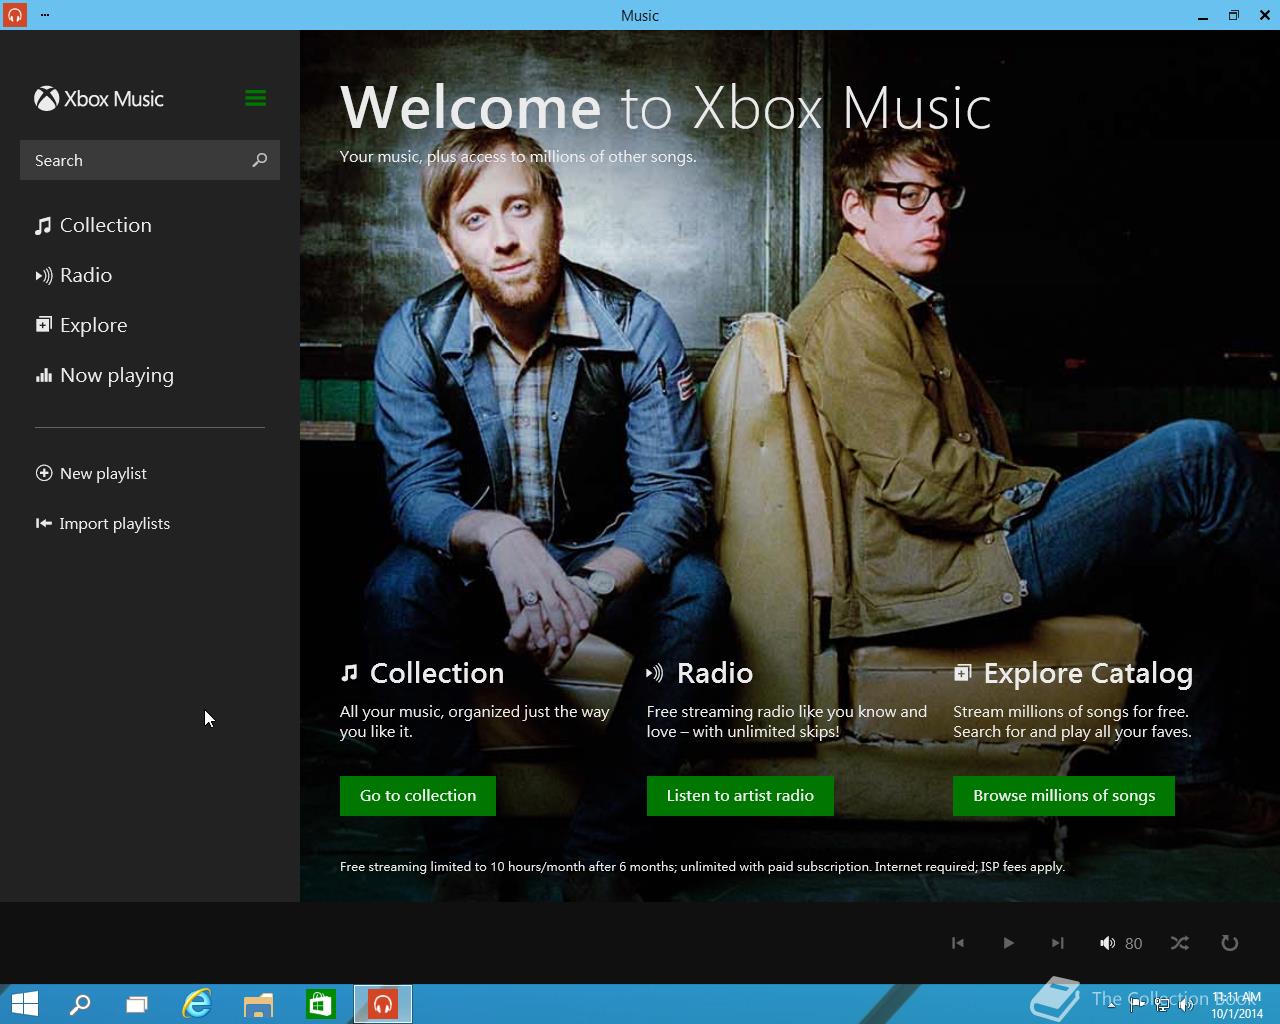Viewport: 1280px width, 1024px height.
Task: Skip to previous track
Action: [x=958, y=943]
